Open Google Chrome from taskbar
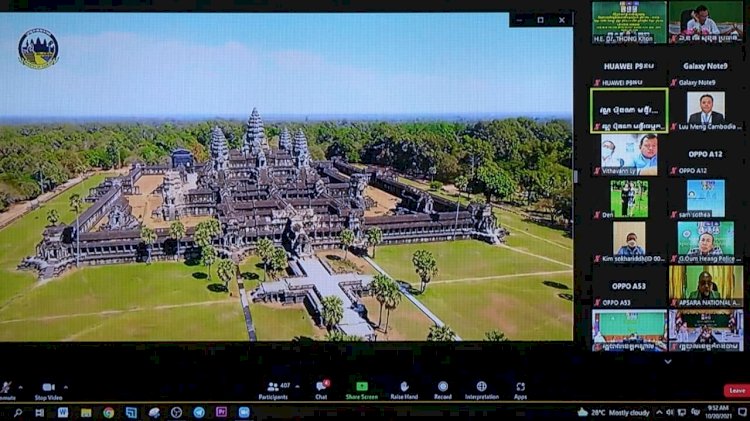Viewport: 750px width, 421px height. pos(109,412)
